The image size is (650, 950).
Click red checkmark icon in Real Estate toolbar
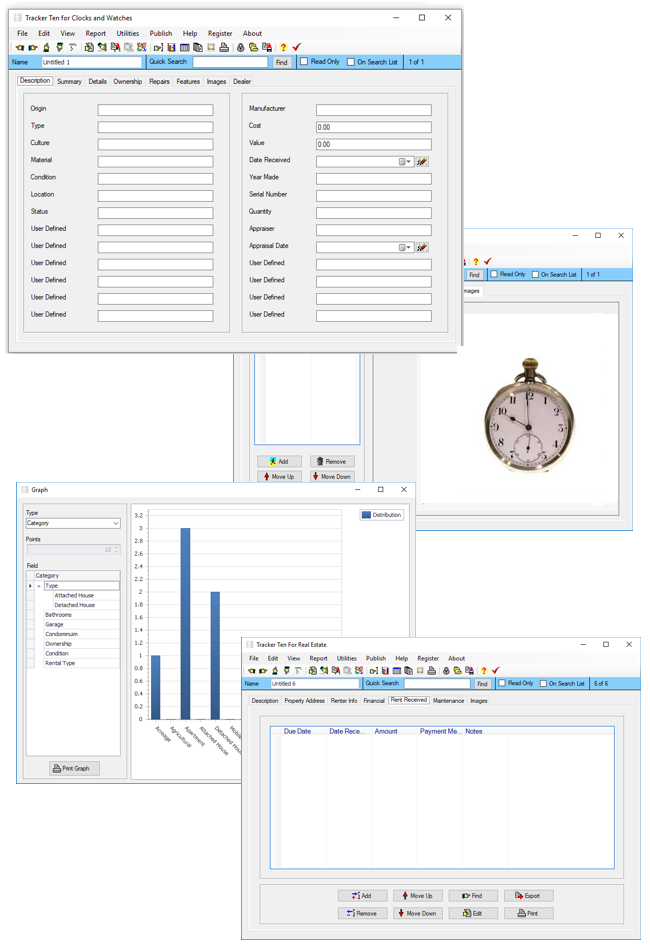(496, 671)
